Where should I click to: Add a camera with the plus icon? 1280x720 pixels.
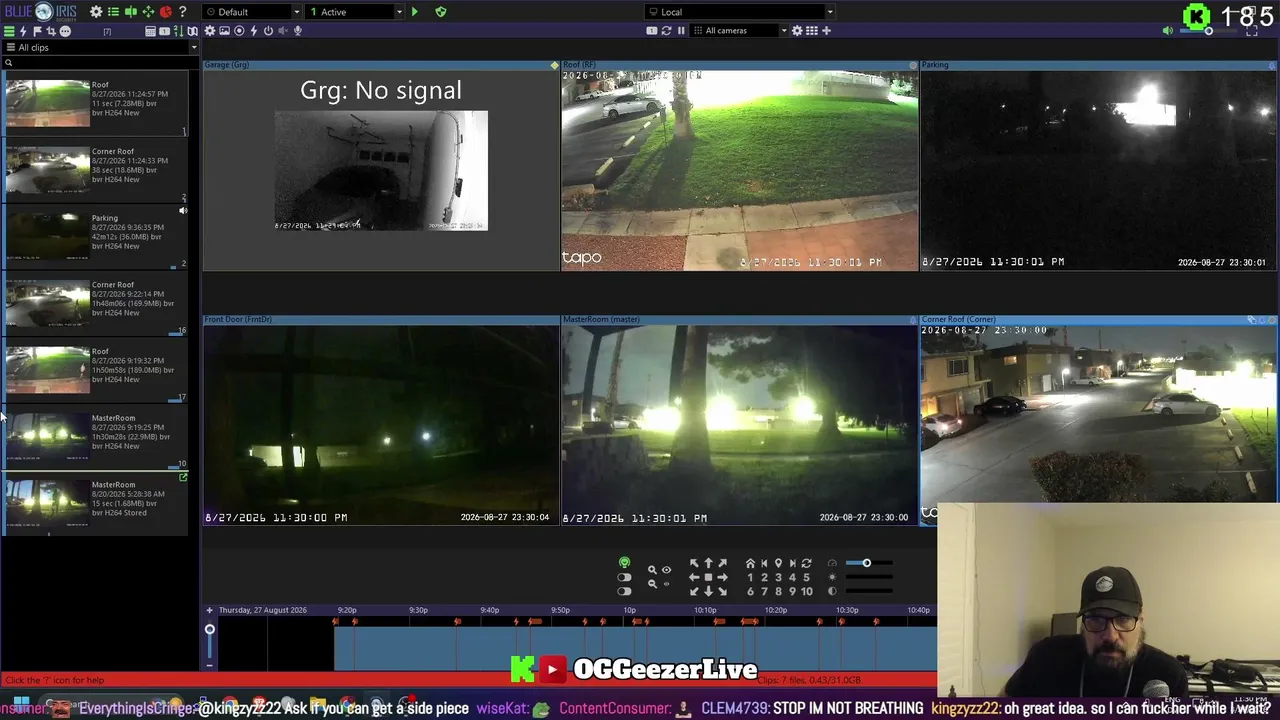826,31
